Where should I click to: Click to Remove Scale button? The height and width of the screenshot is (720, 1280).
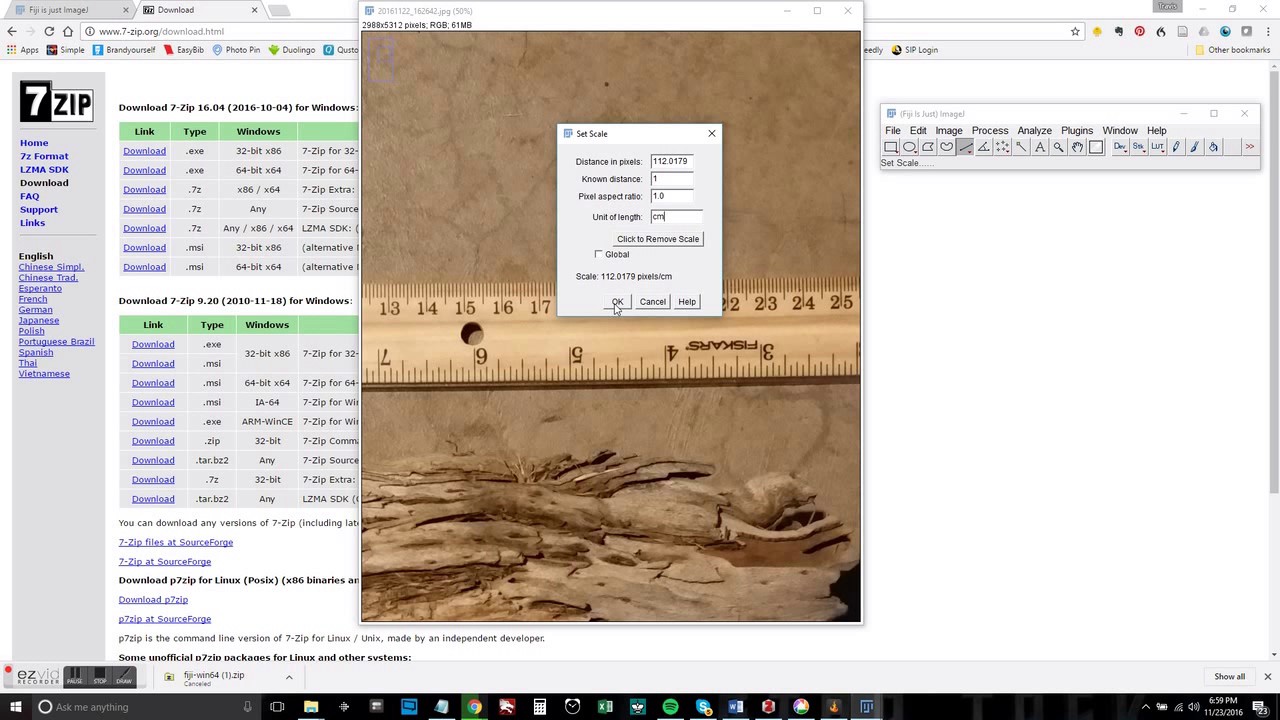coord(658,239)
